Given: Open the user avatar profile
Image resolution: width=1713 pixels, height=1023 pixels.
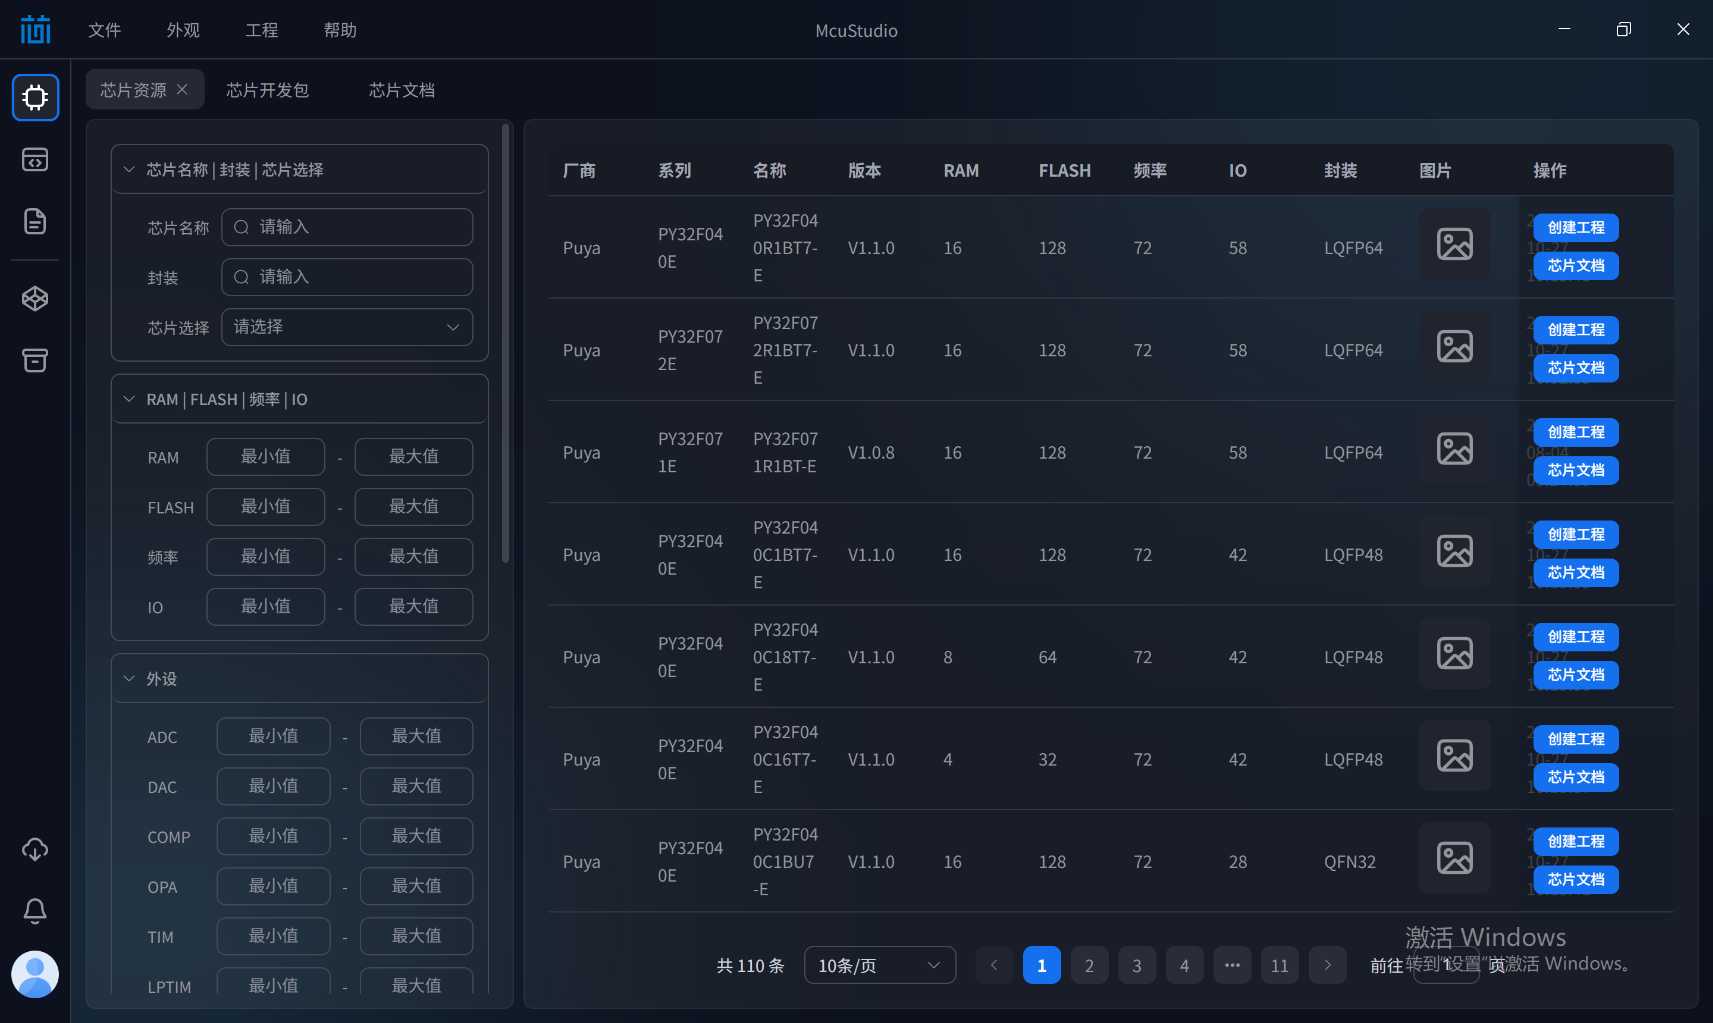Looking at the screenshot, I should pos(35,974).
